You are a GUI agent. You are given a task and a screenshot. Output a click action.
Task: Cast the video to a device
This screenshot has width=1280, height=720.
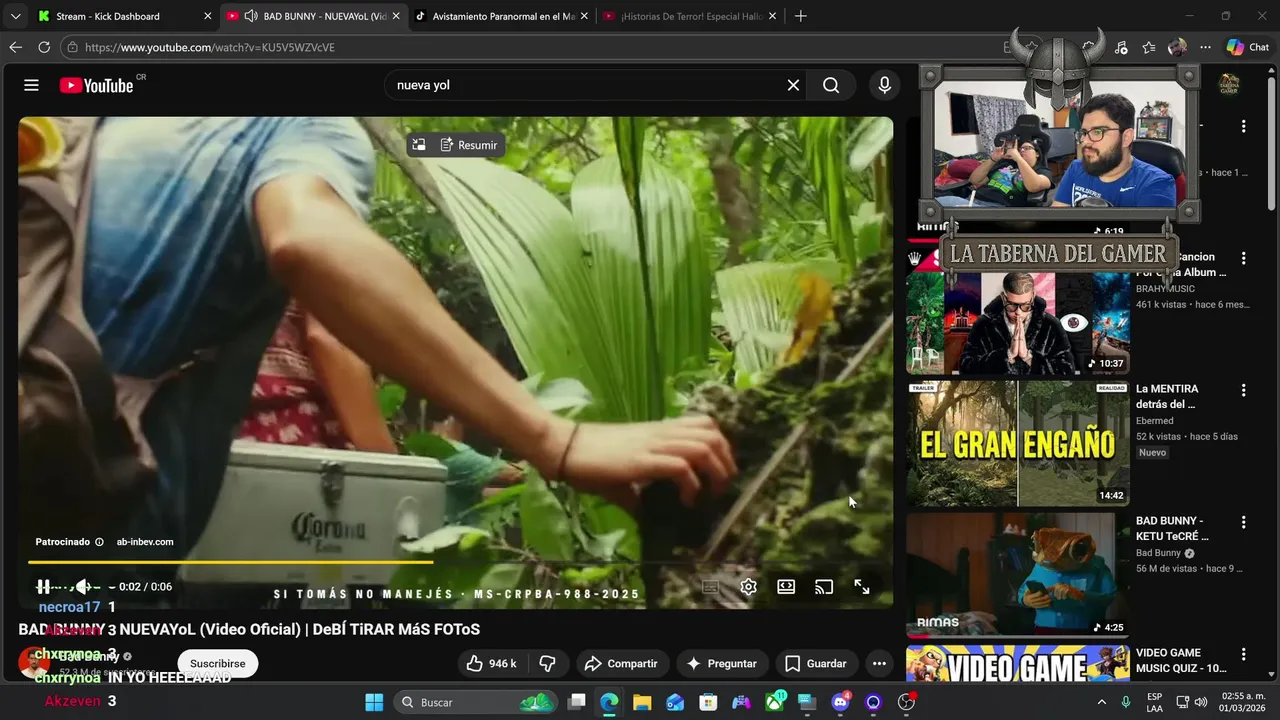[824, 587]
